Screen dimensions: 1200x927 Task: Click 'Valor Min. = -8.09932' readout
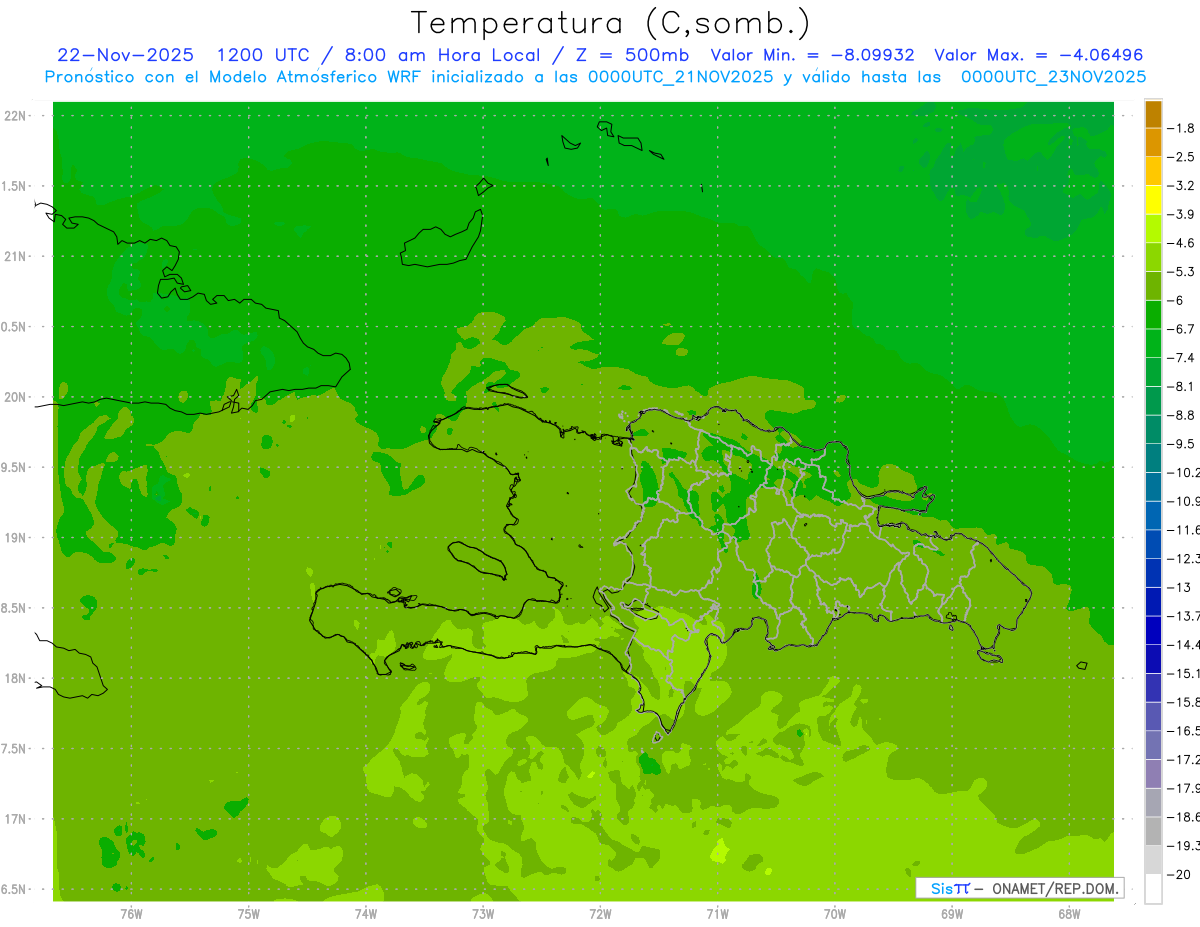tap(812, 55)
